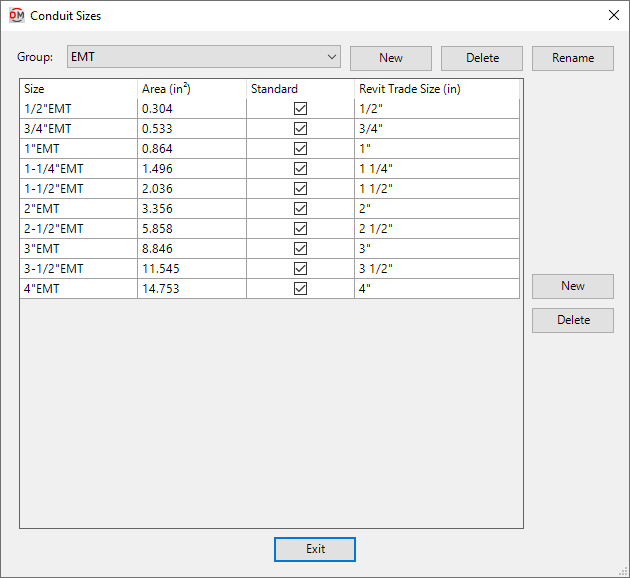Click Revit trade size cell 1/2"
The image size is (630, 578).
click(437, 108)
